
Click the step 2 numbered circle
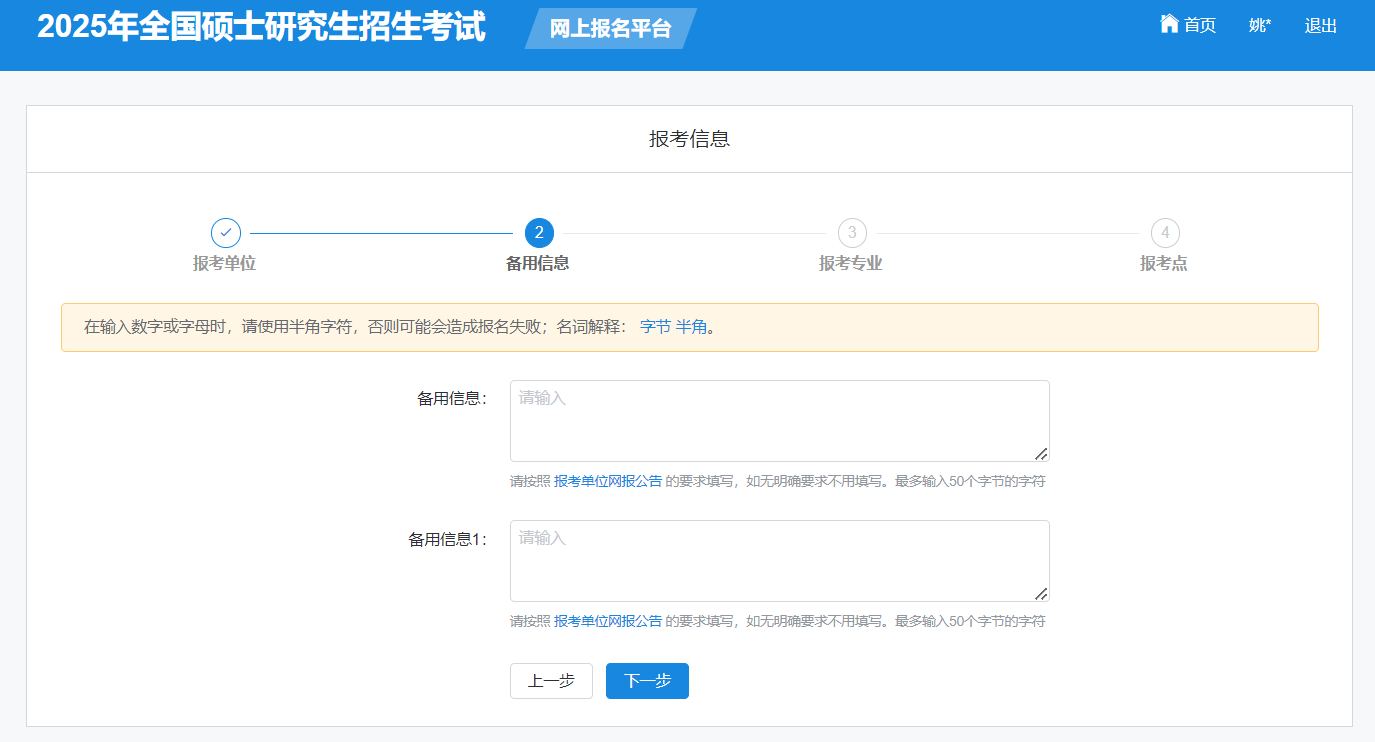point(539,233)
